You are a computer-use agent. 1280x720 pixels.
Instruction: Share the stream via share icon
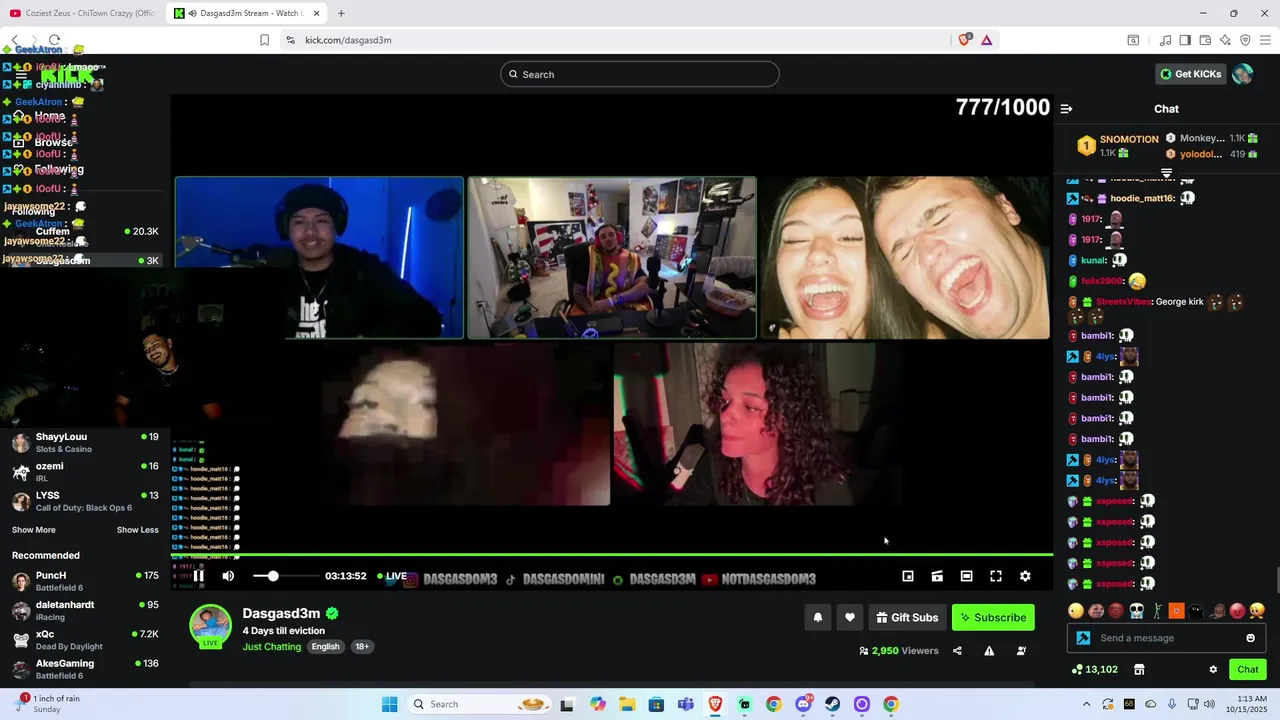[x=957, y=651]
